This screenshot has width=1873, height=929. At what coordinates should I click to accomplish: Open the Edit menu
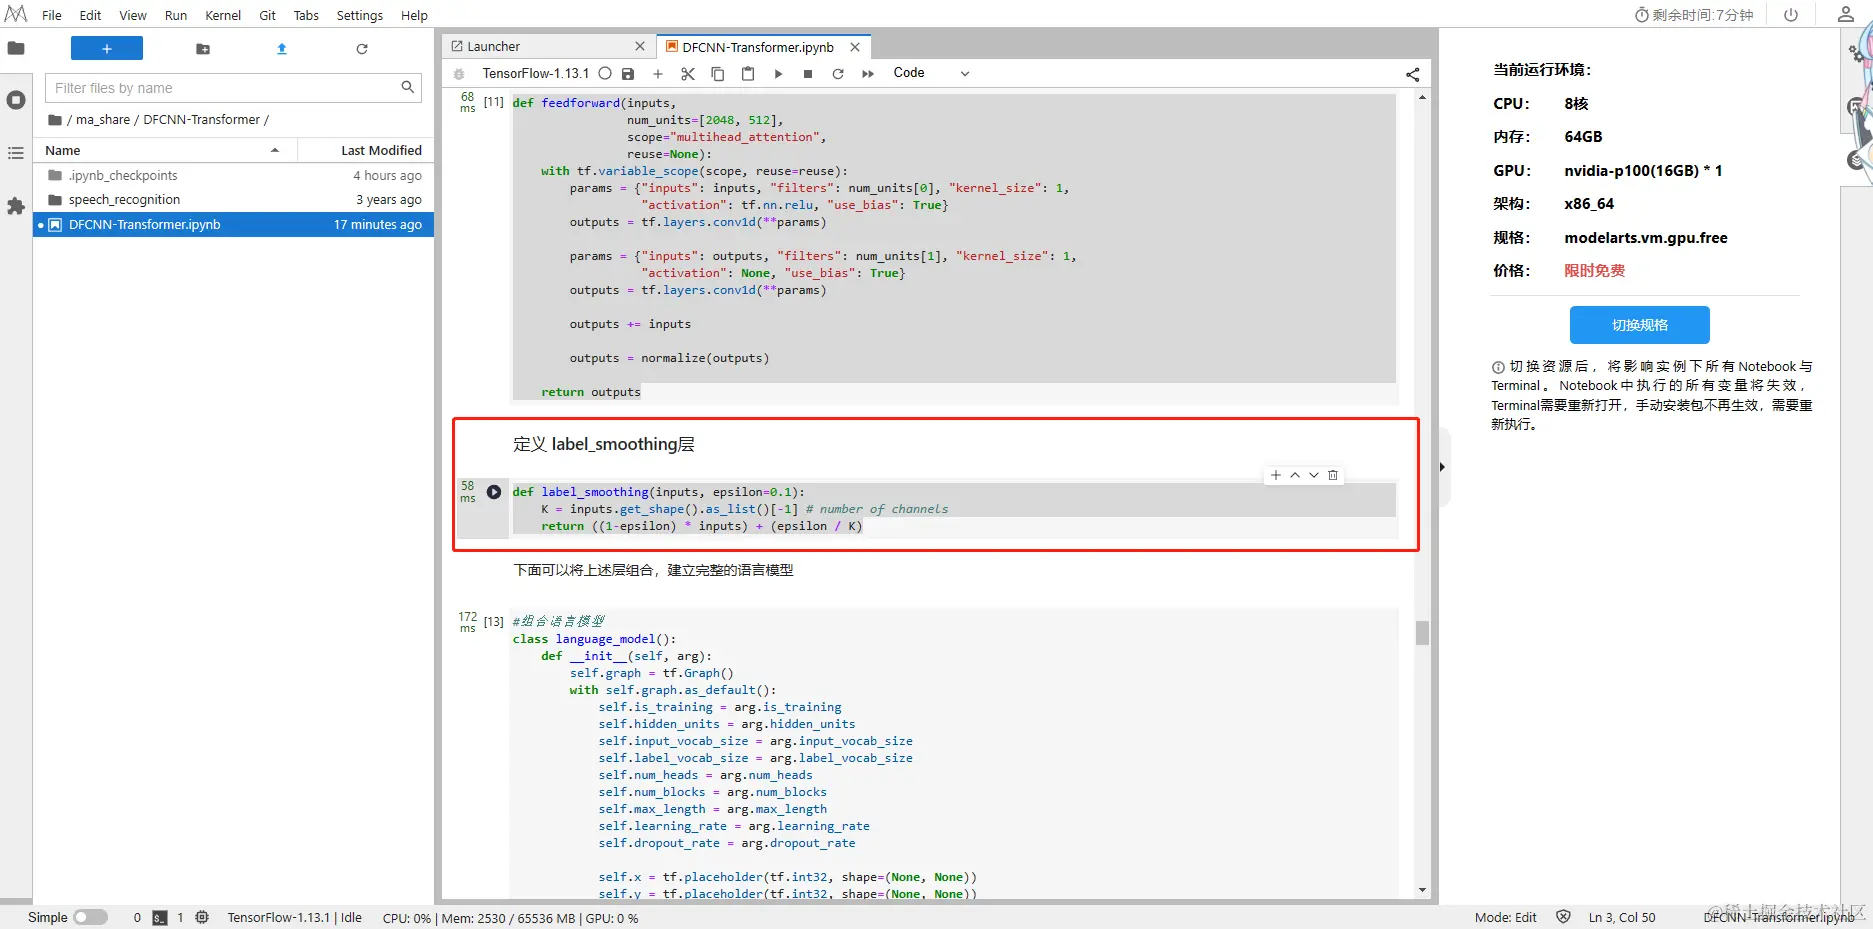[90, 15]
